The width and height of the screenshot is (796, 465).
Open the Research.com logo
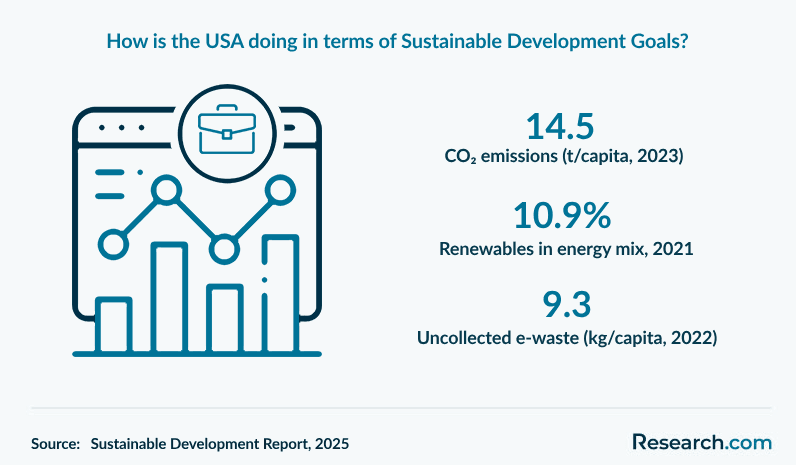pos(702,442)
